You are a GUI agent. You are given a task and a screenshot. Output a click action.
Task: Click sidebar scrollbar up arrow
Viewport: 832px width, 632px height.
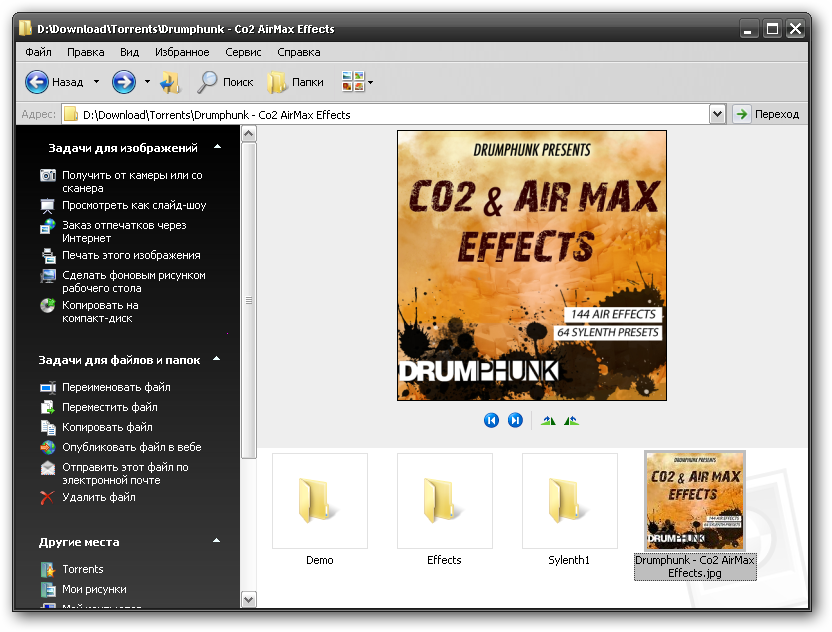coord(248,134)
